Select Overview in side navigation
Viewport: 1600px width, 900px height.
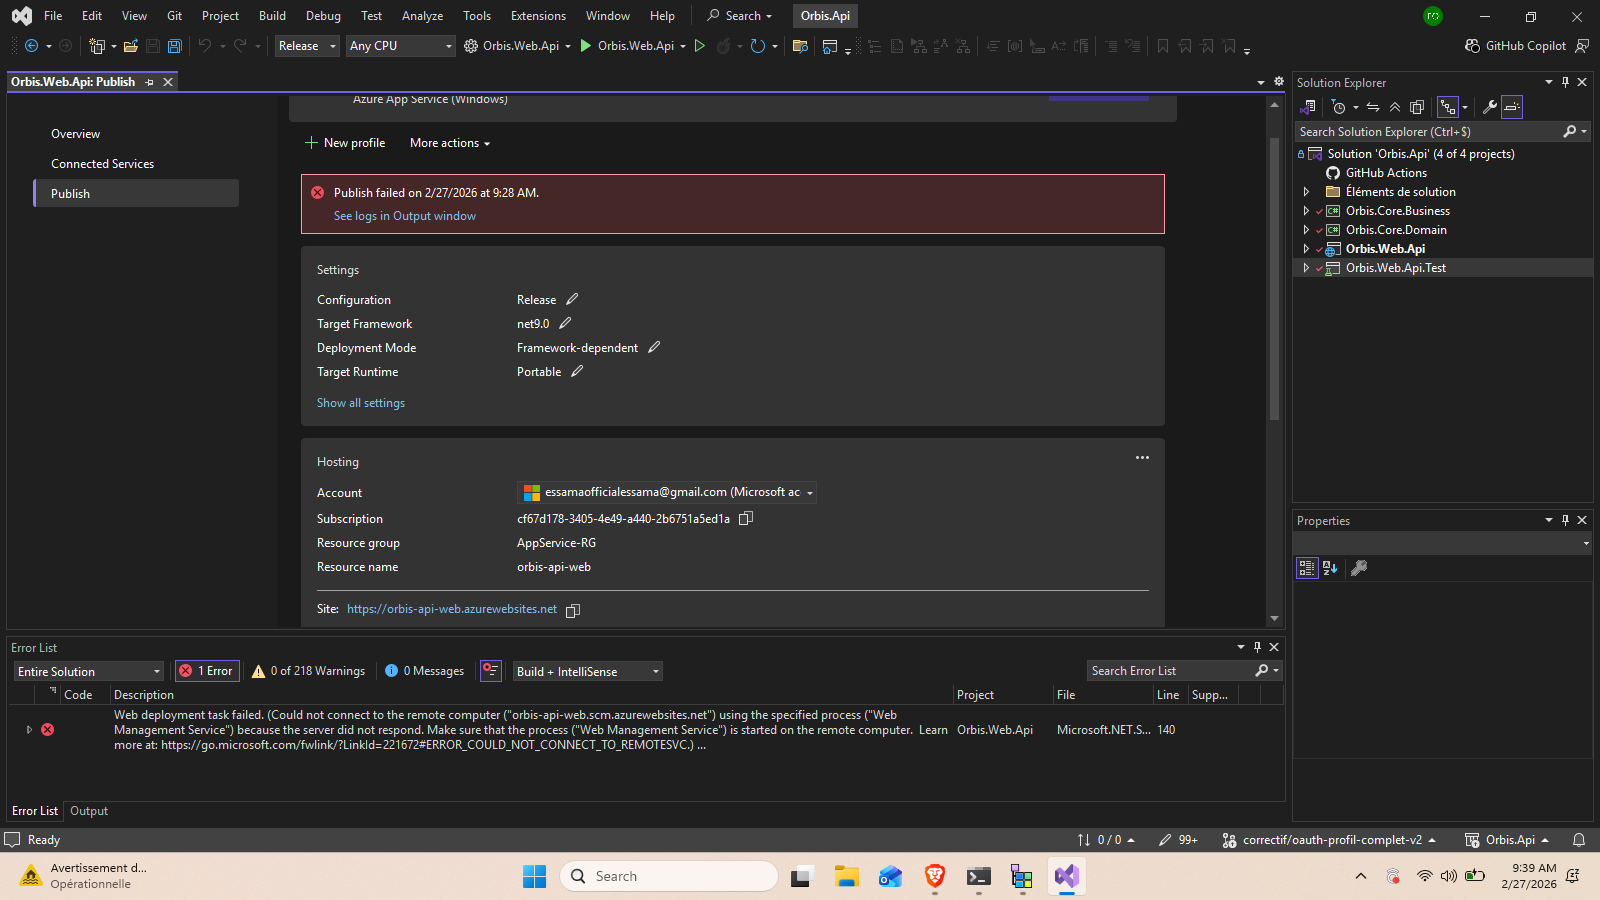[x=76, y=134]
